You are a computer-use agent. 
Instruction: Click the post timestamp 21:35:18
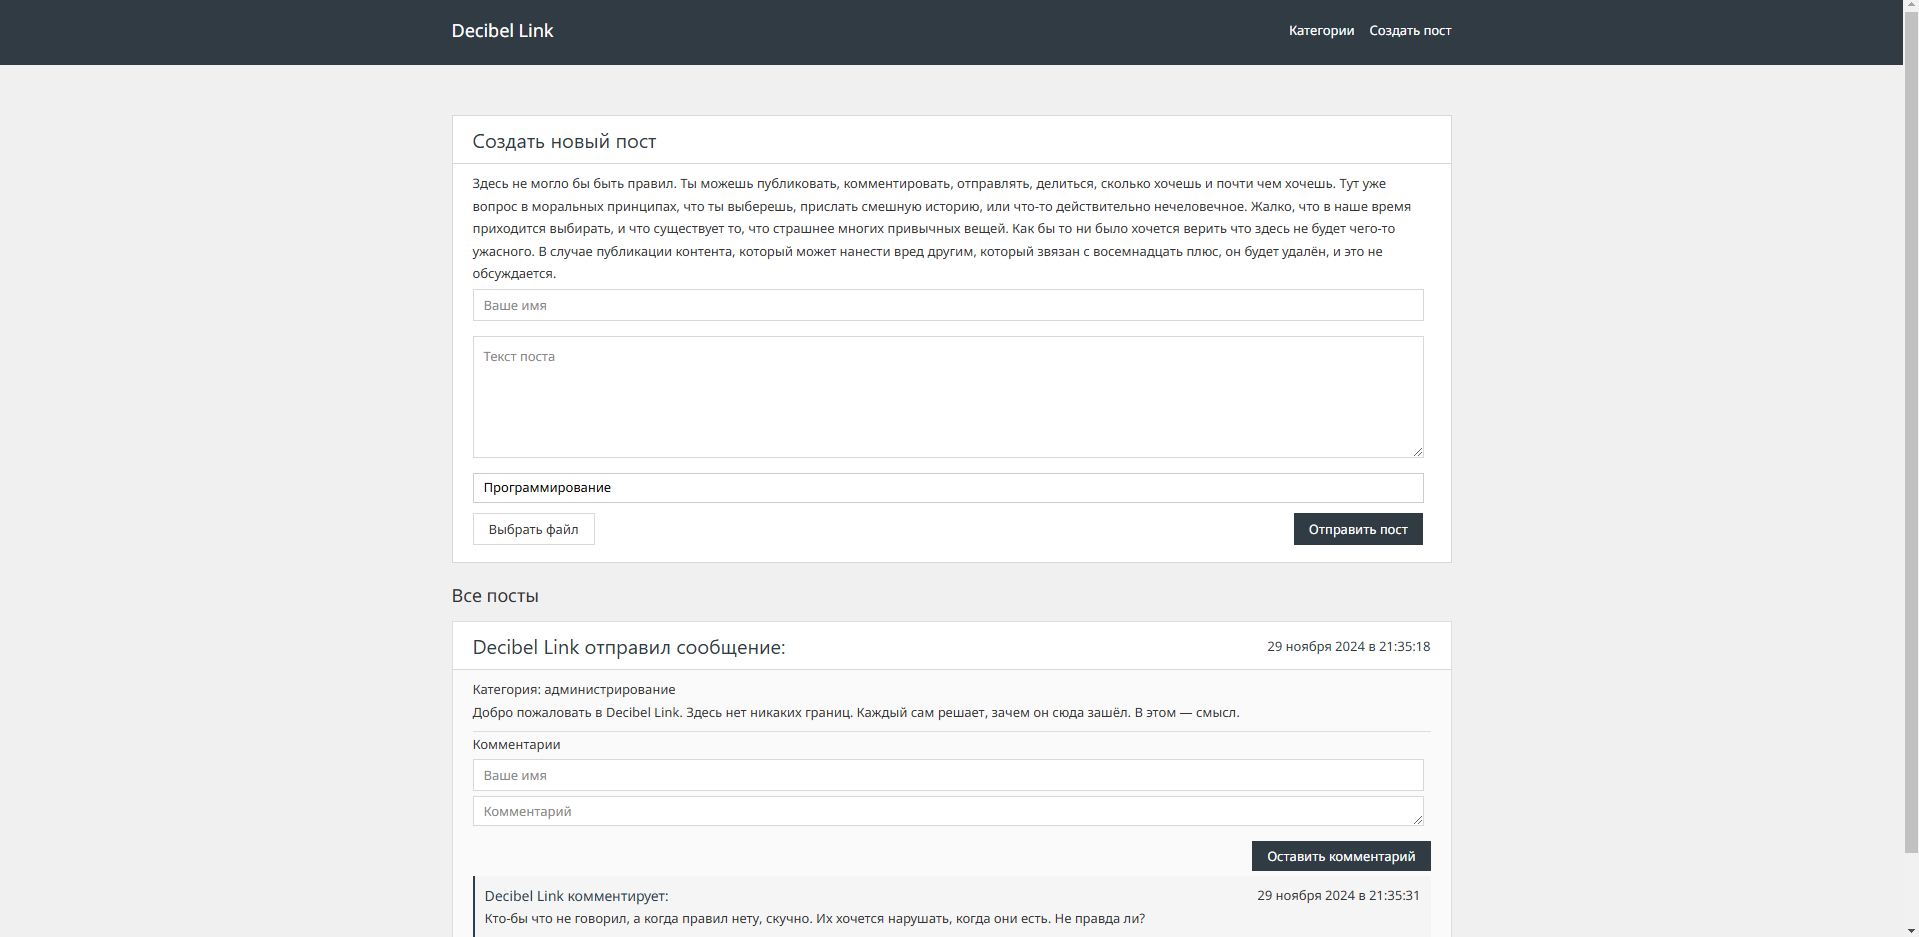(x=1348, y=647)
